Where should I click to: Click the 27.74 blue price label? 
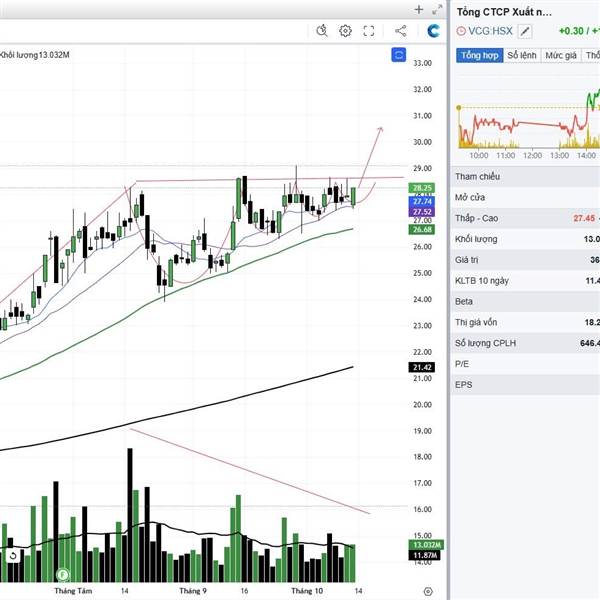coord(422,201)
